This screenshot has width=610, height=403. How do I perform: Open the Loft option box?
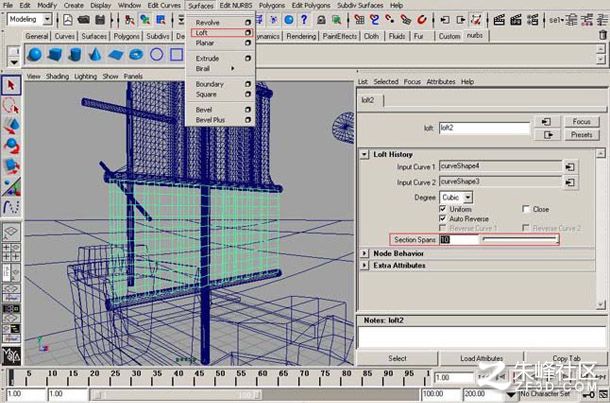tap(248, 33)
